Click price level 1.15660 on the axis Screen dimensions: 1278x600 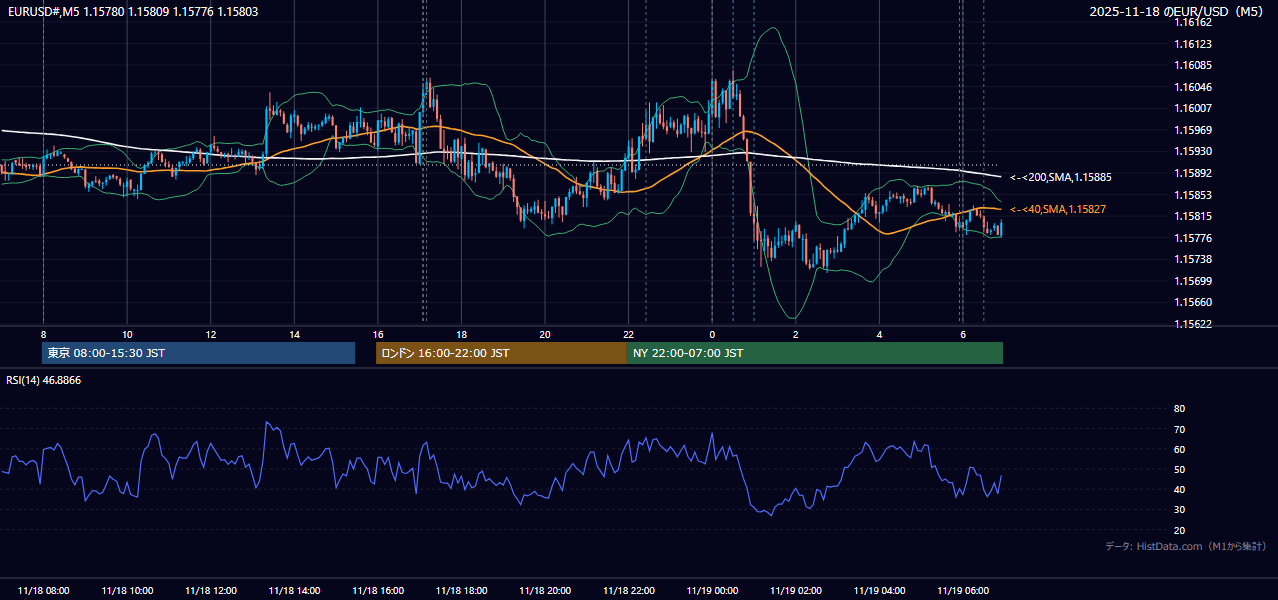tap(1193, 302)
